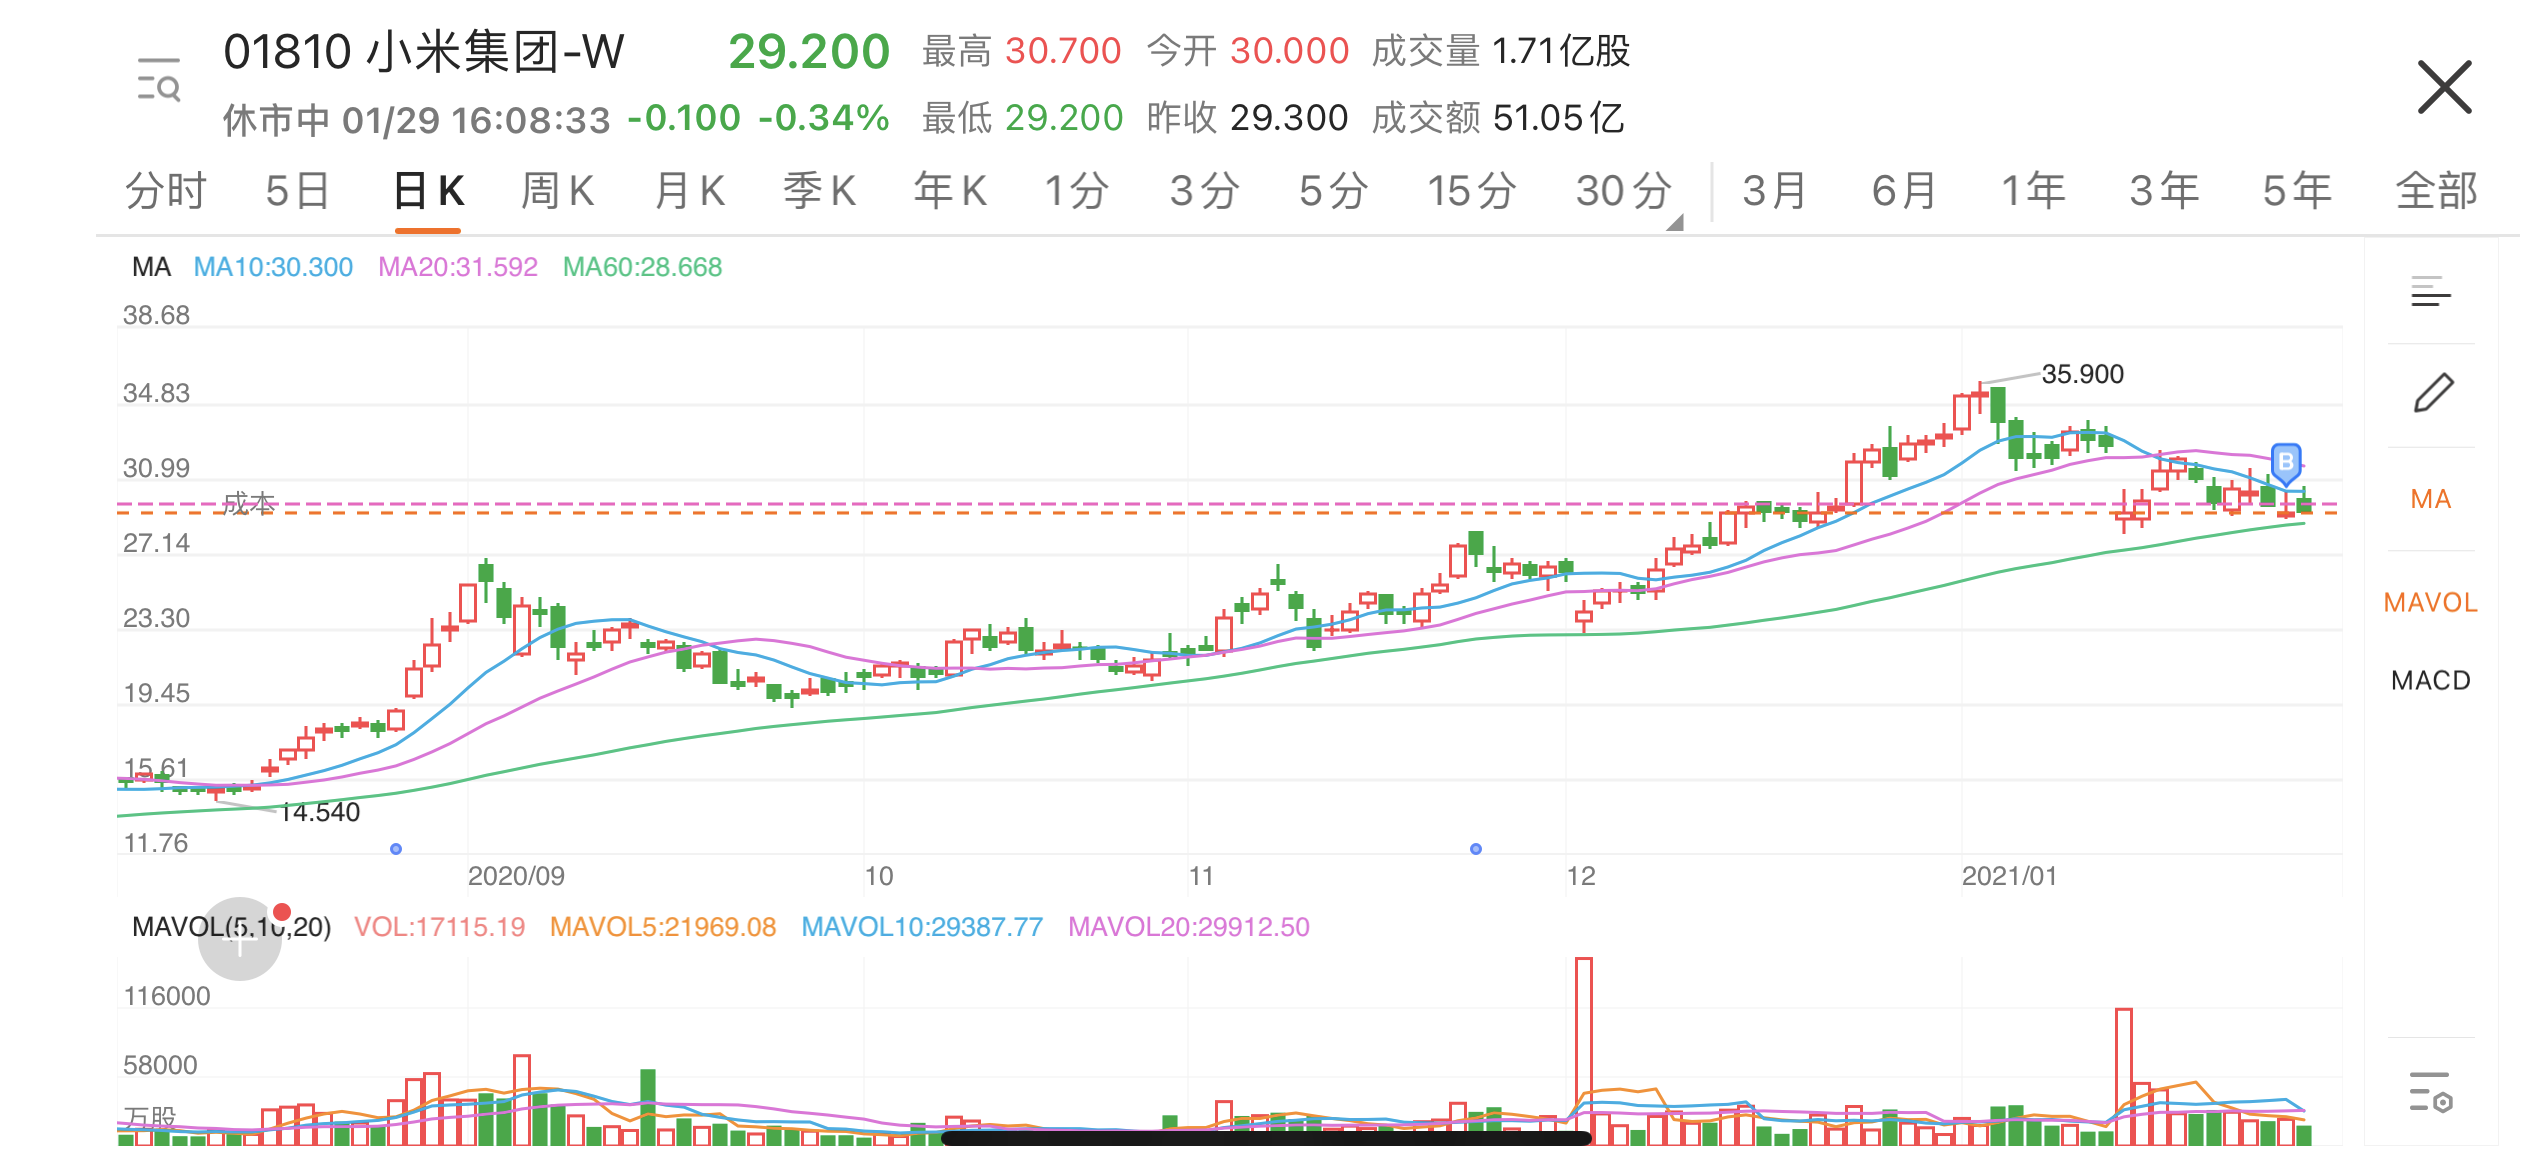Tap the 最高 30.700 high value
This screenshot has height=1170, width=2532.
pyautogui.click(x=1021, y=51)
